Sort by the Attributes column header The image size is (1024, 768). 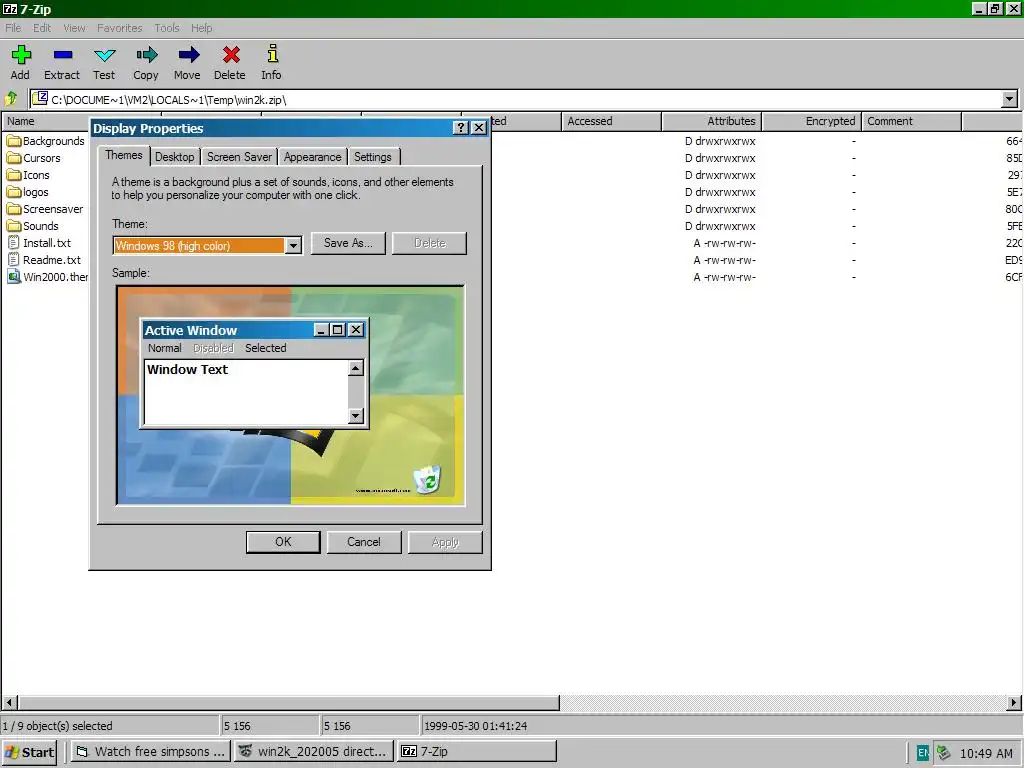711,121
